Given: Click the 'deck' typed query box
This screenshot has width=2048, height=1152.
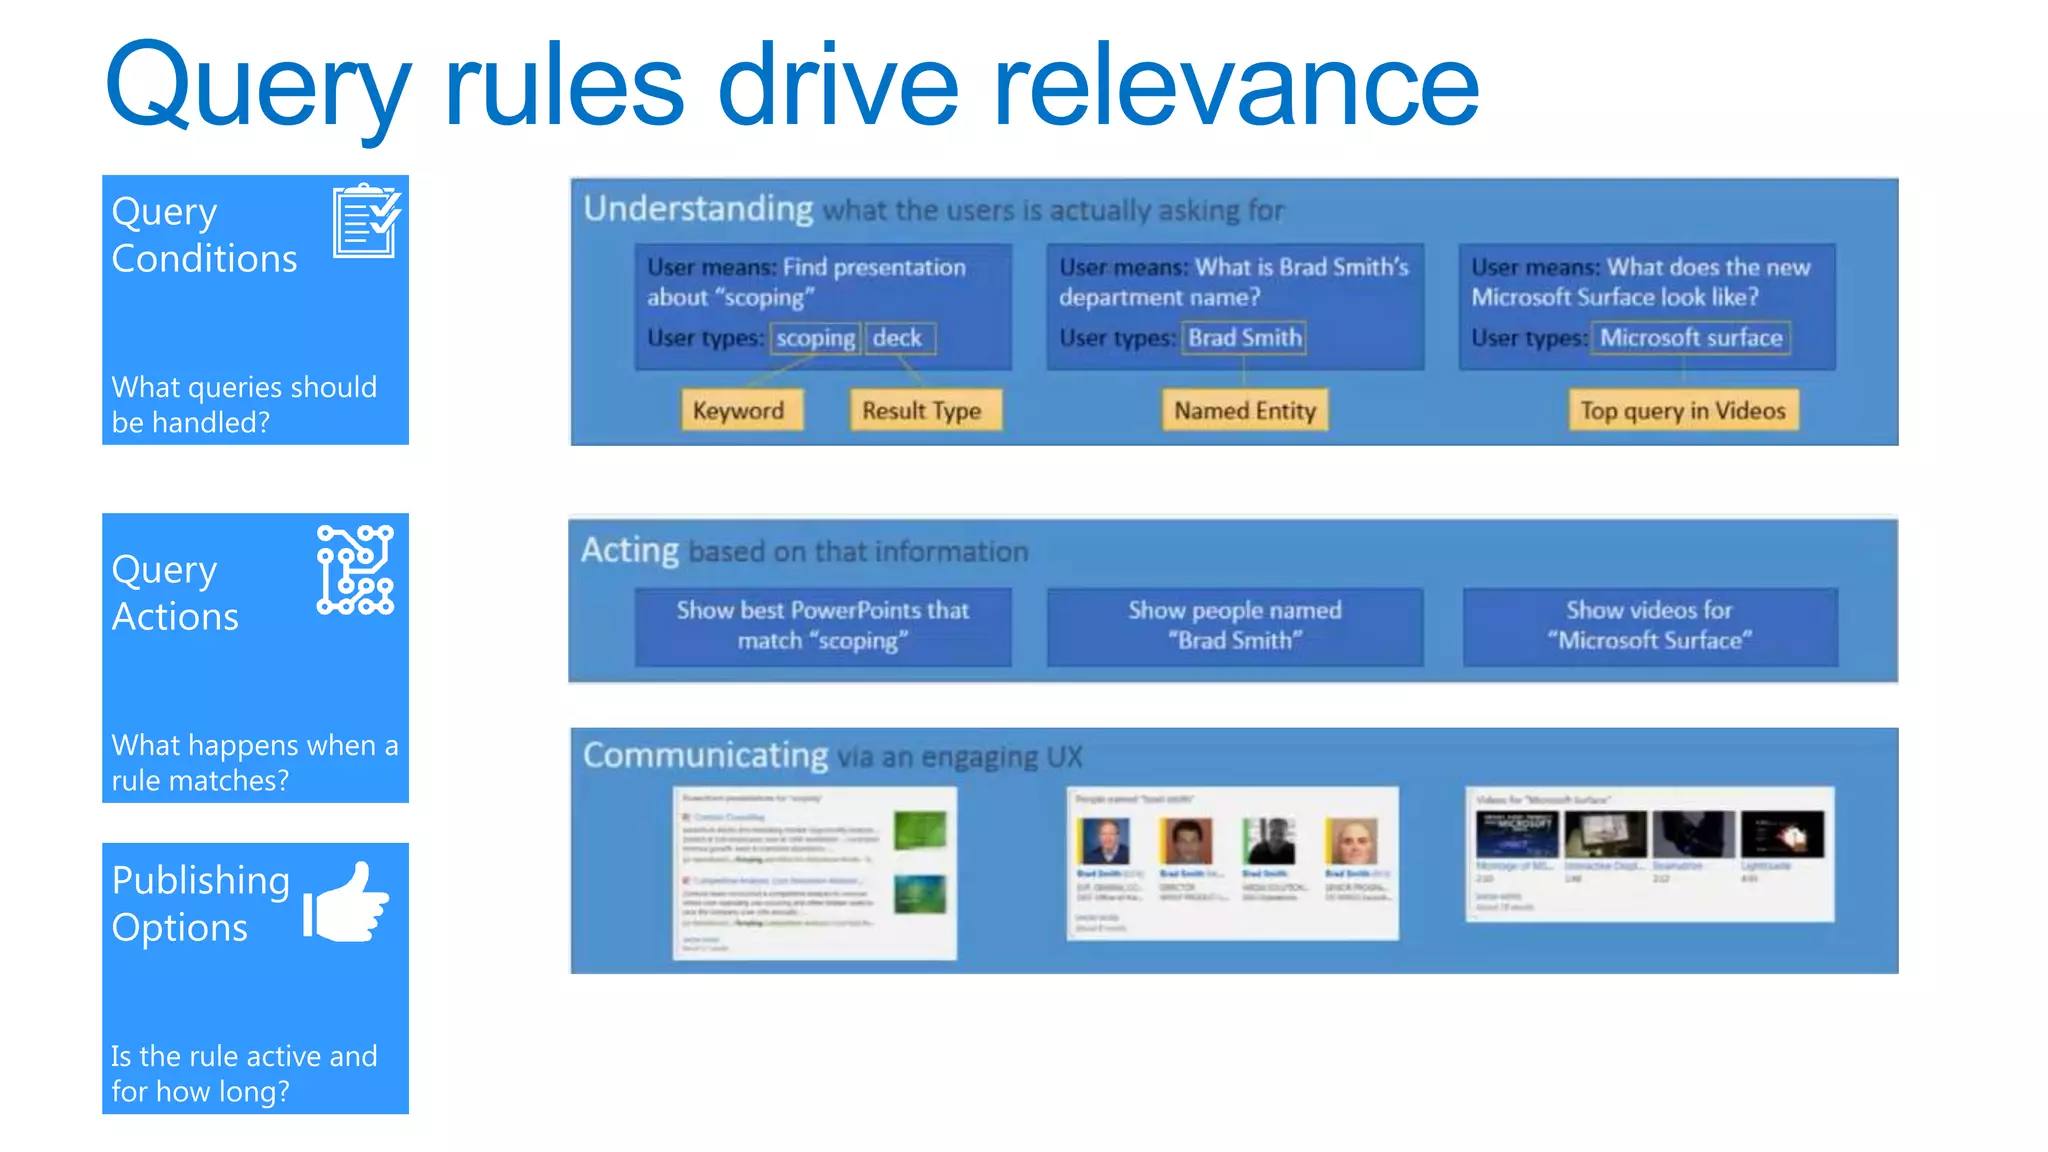Looking at the screenshot, I should [x=898, y=339].
